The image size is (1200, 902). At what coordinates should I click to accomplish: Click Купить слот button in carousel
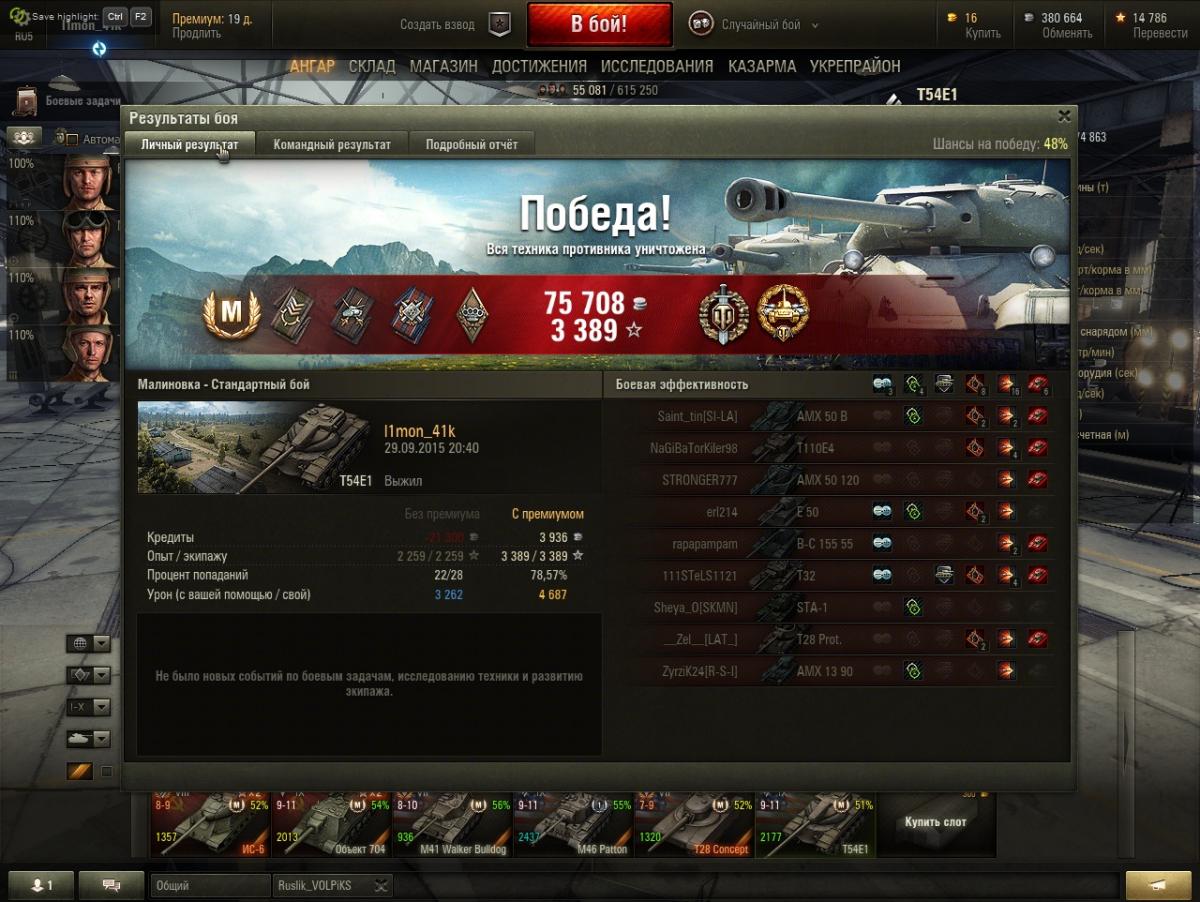click(936, 822)
